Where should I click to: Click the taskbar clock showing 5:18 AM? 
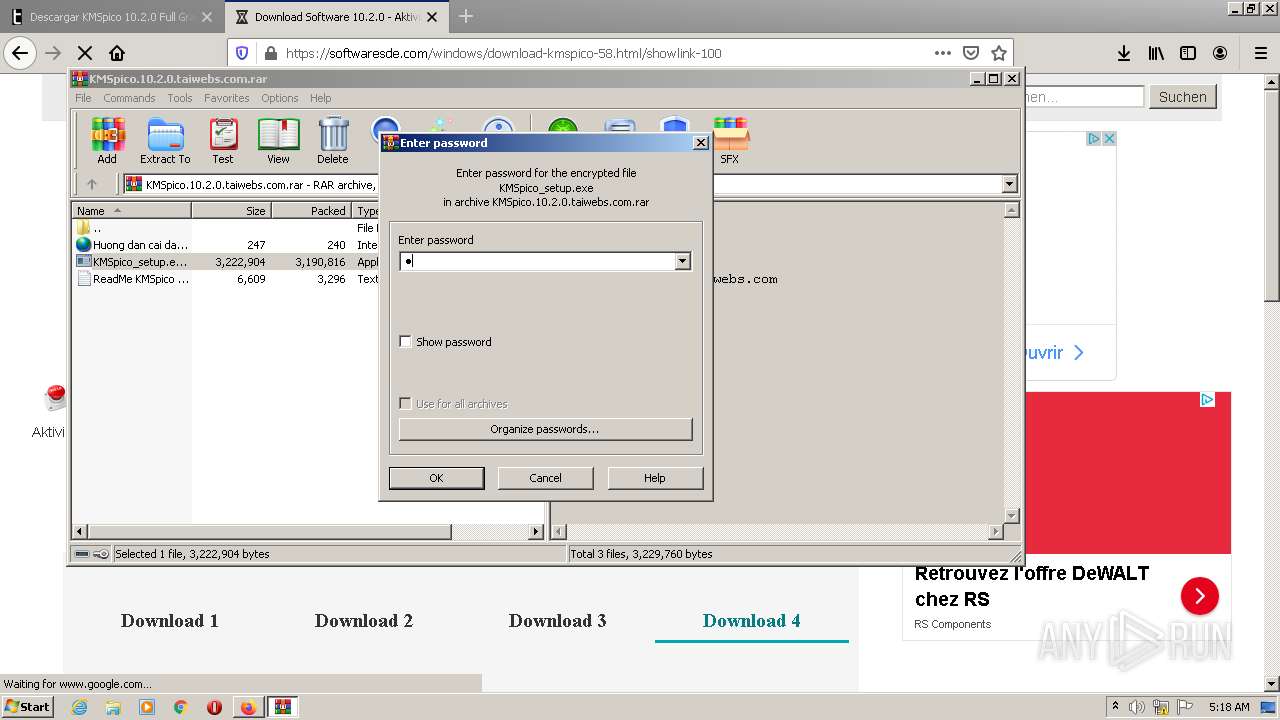tap(1229, 707)
